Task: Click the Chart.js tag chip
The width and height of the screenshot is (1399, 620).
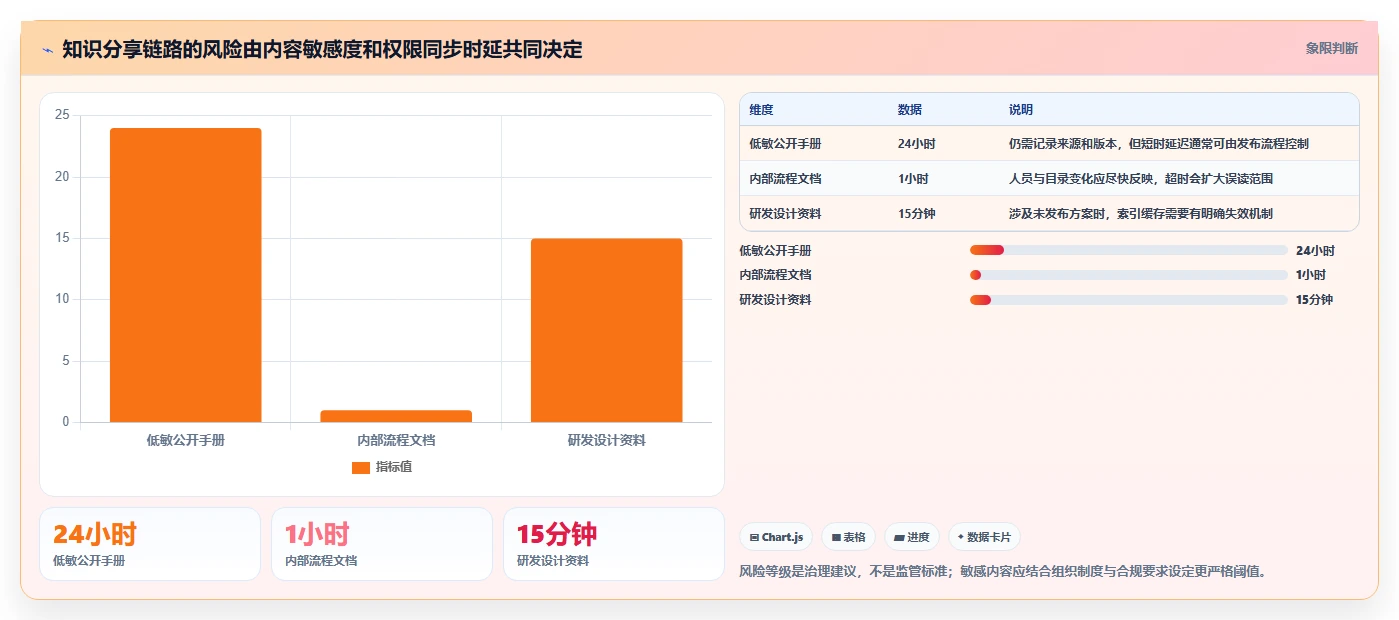Action: point(776,537)
